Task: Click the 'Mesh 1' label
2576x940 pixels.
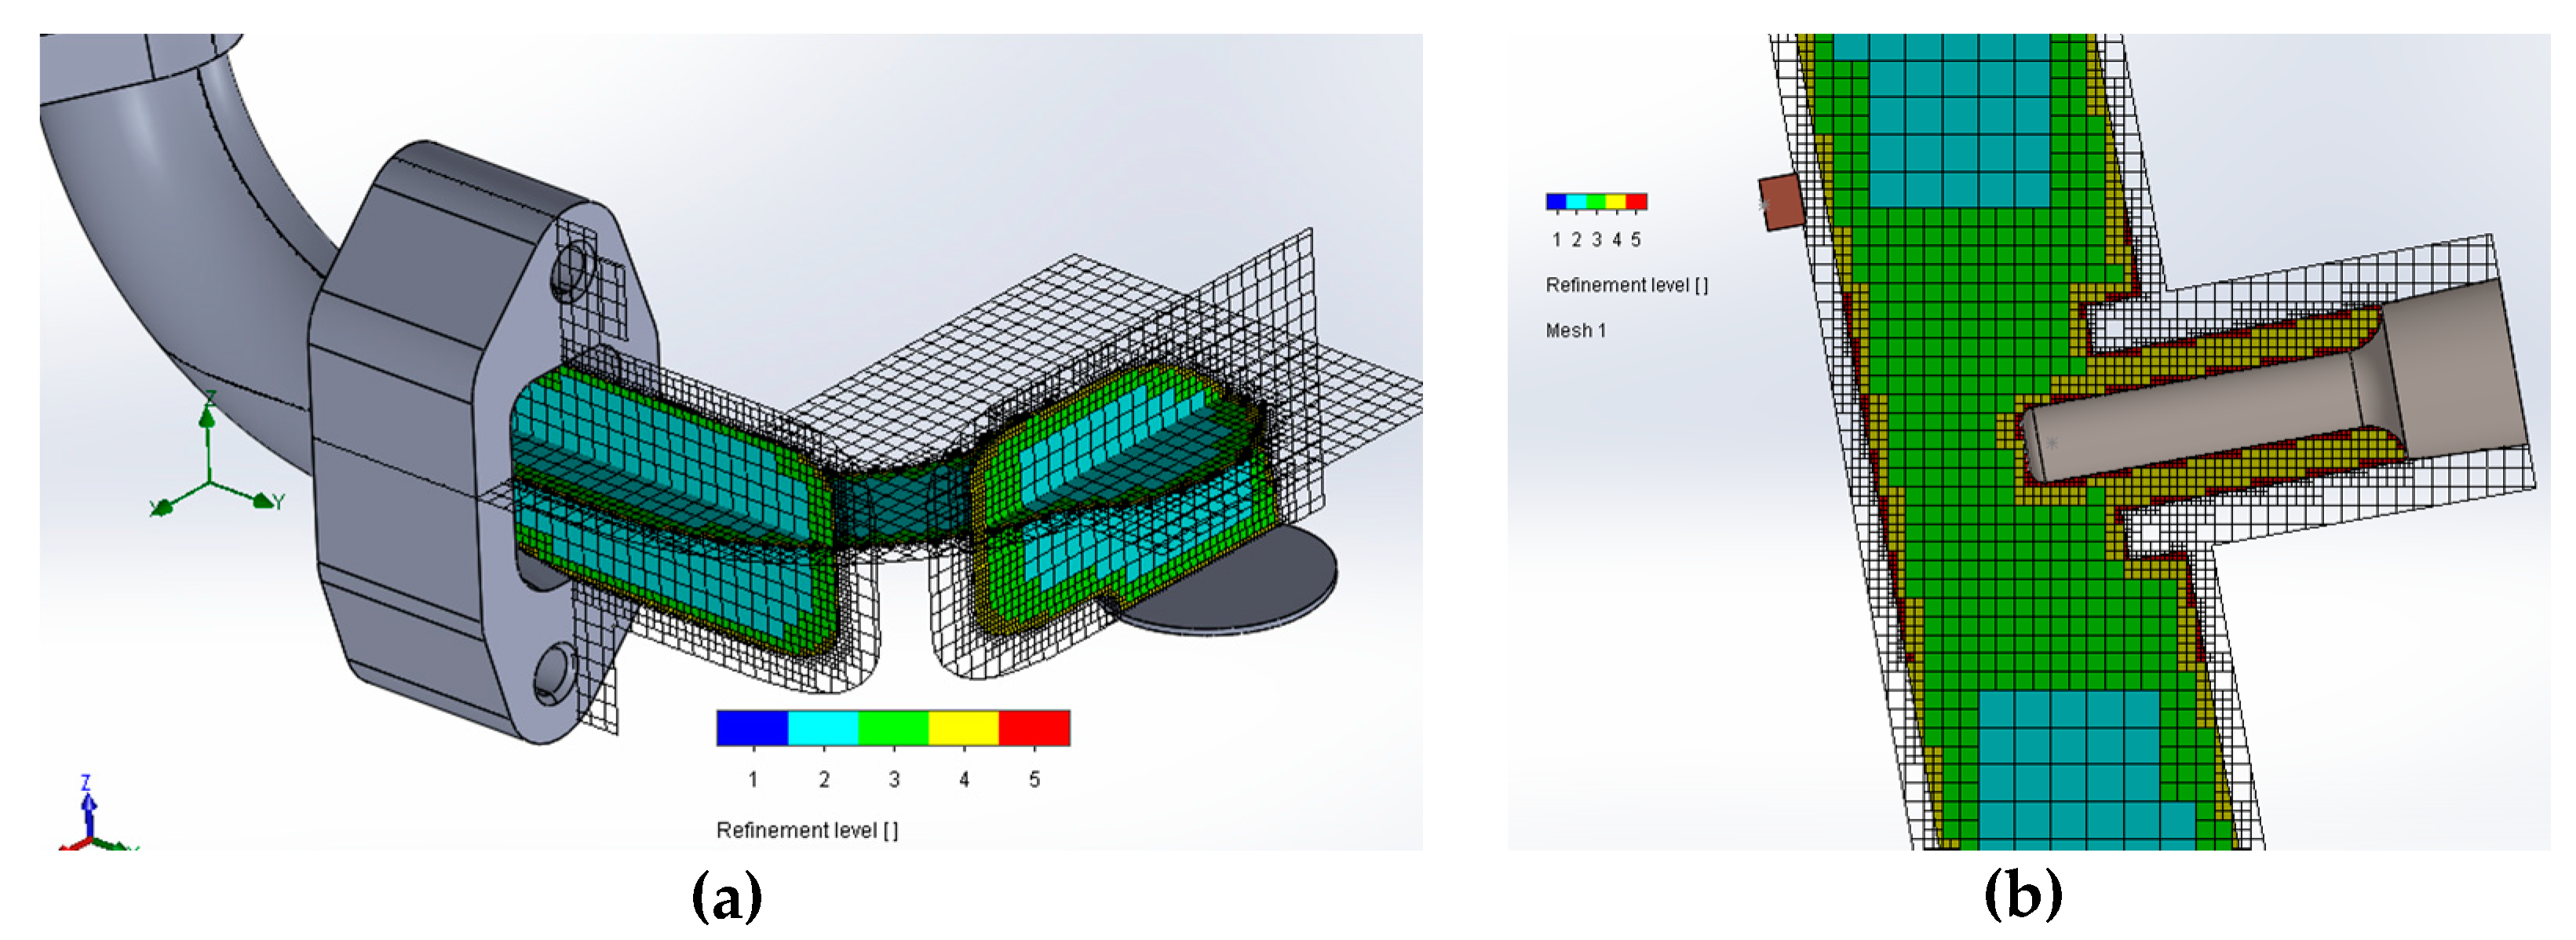Action: pyautogui.click(x=1575, y=331)
